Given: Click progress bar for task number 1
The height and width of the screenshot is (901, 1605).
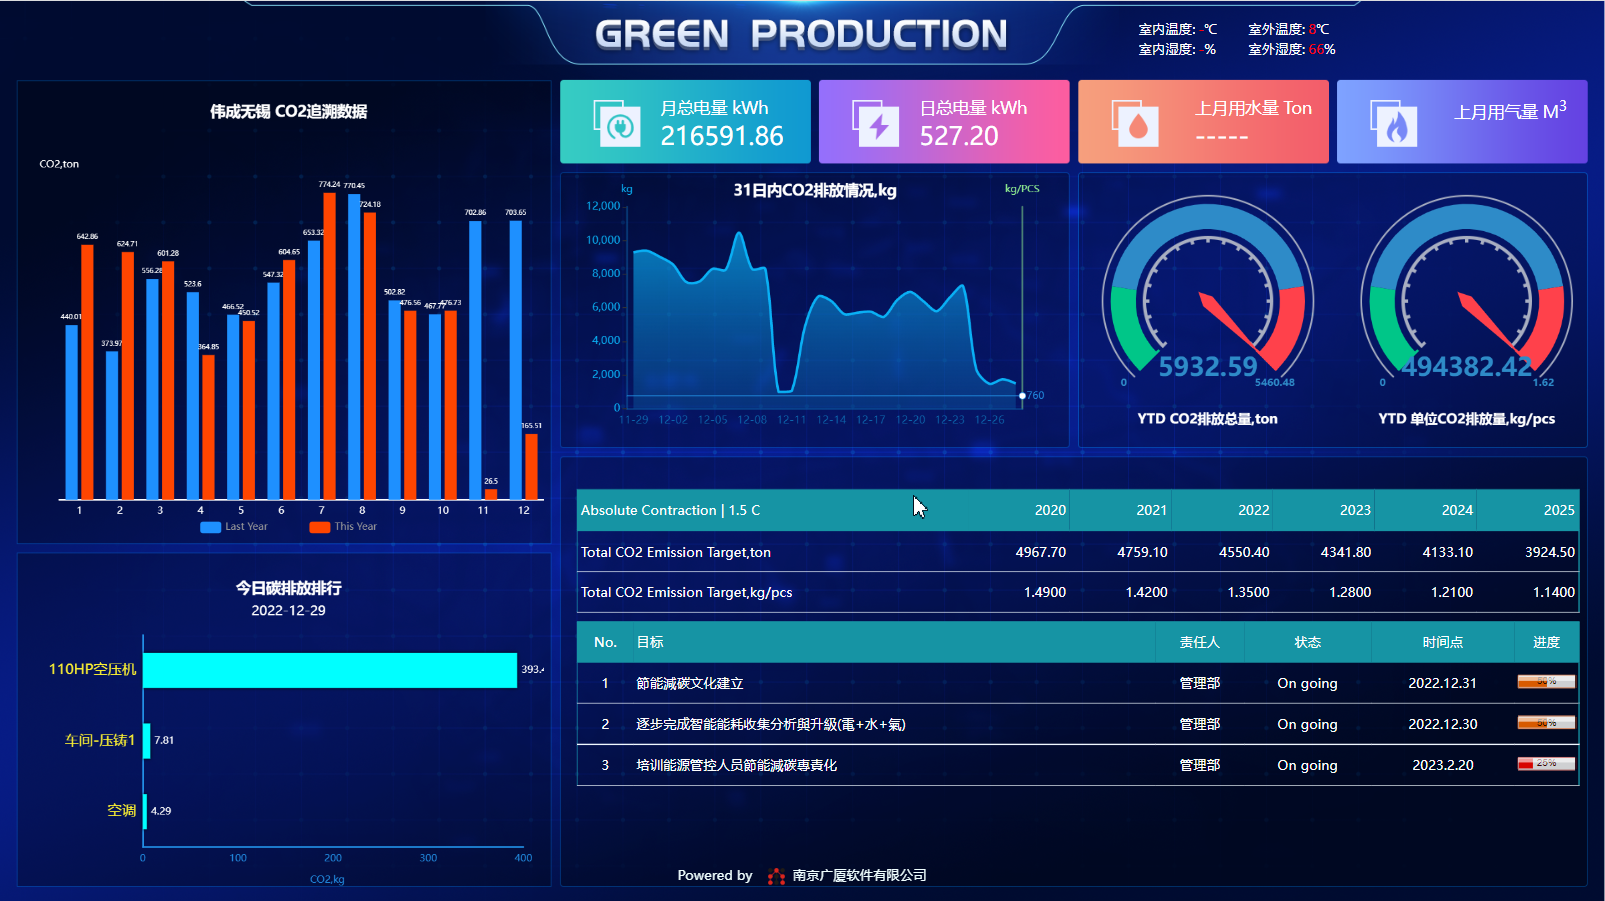Looking at the screenshot, I should pyautogui.click(x=1546, y=683).
